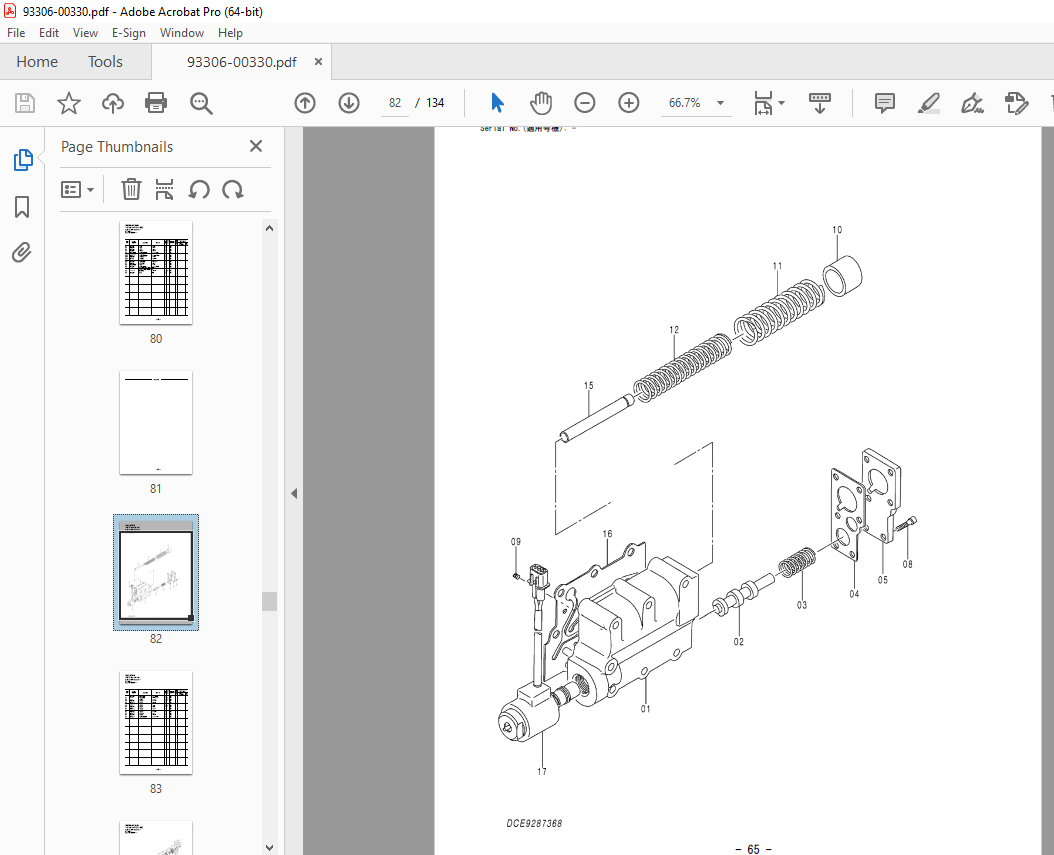Click the scrolling mode keyboard icon
The width and height of the screenshot is (1054, 855).
coord(820,103)
